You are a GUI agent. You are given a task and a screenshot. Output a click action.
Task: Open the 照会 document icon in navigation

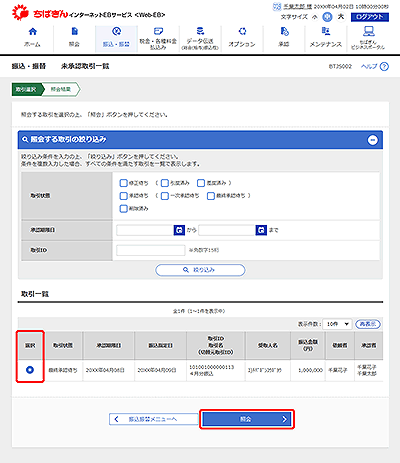click(74, 32)
